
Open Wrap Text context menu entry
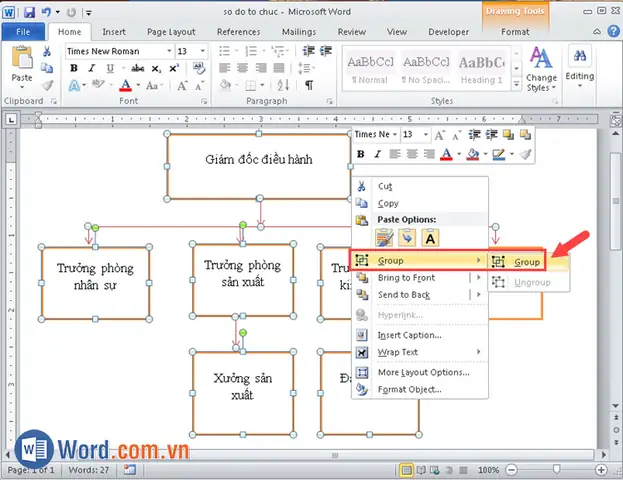(x=420, y=352)
